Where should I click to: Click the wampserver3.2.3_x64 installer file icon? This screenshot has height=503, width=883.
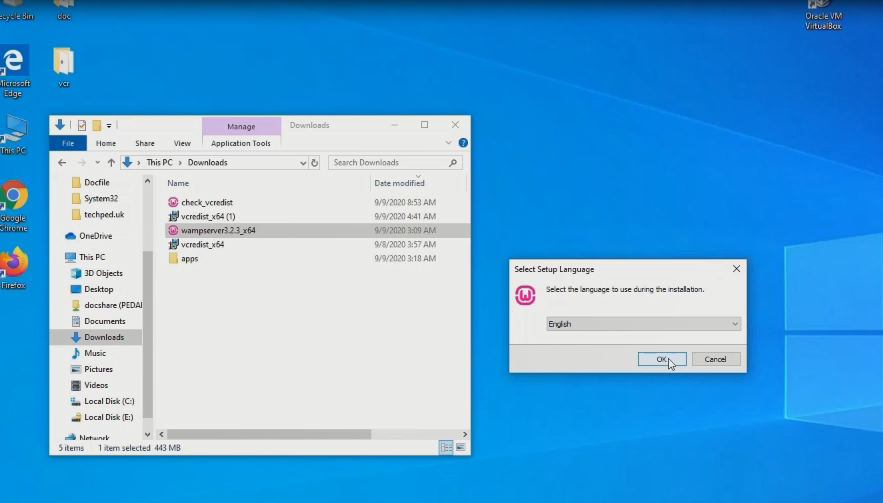pyautogui.click(x=173, y=230)
